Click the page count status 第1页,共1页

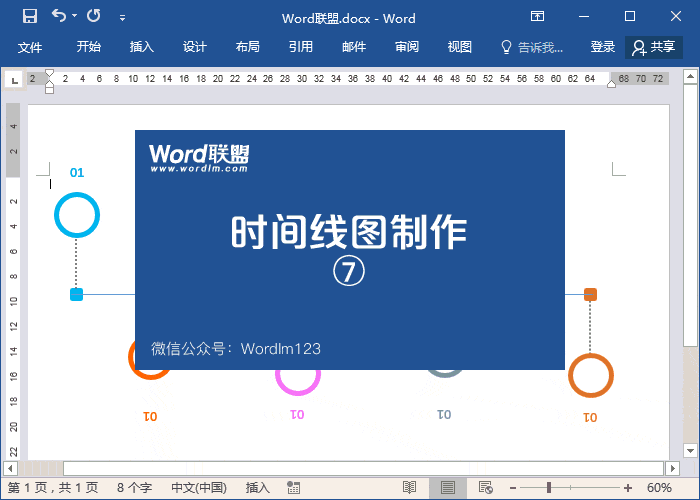(53, 488)
